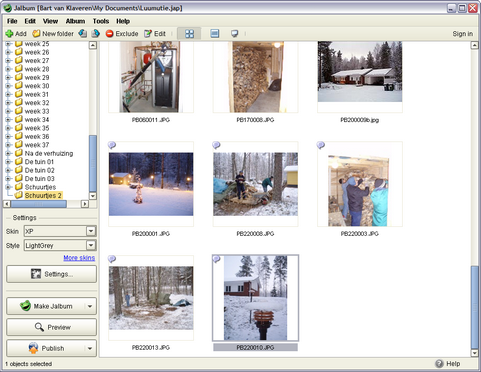The image size is (481, 372).
Task: Expand the week 30 tree node
Action: [x=8, y=86]
